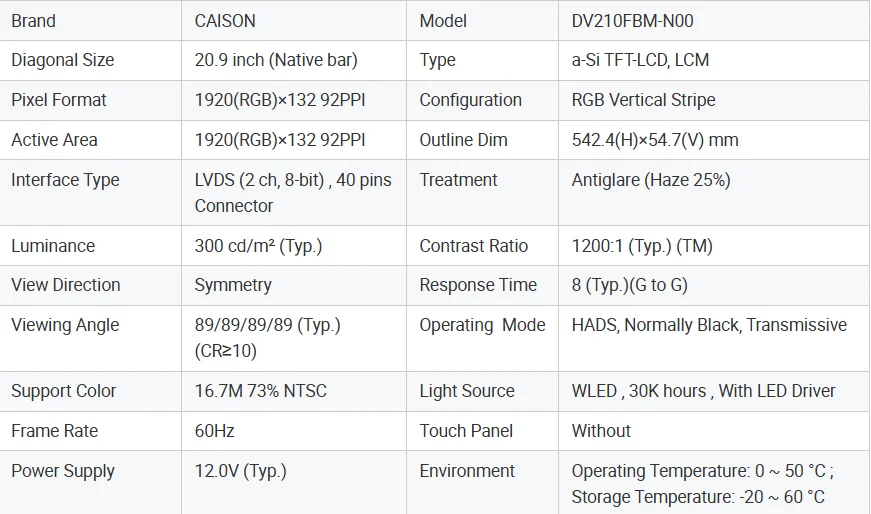Screen dimensions: 871x514
Task: Select 'HADS, Normally Black, Transmissive' value
Action: click(709, 325)
